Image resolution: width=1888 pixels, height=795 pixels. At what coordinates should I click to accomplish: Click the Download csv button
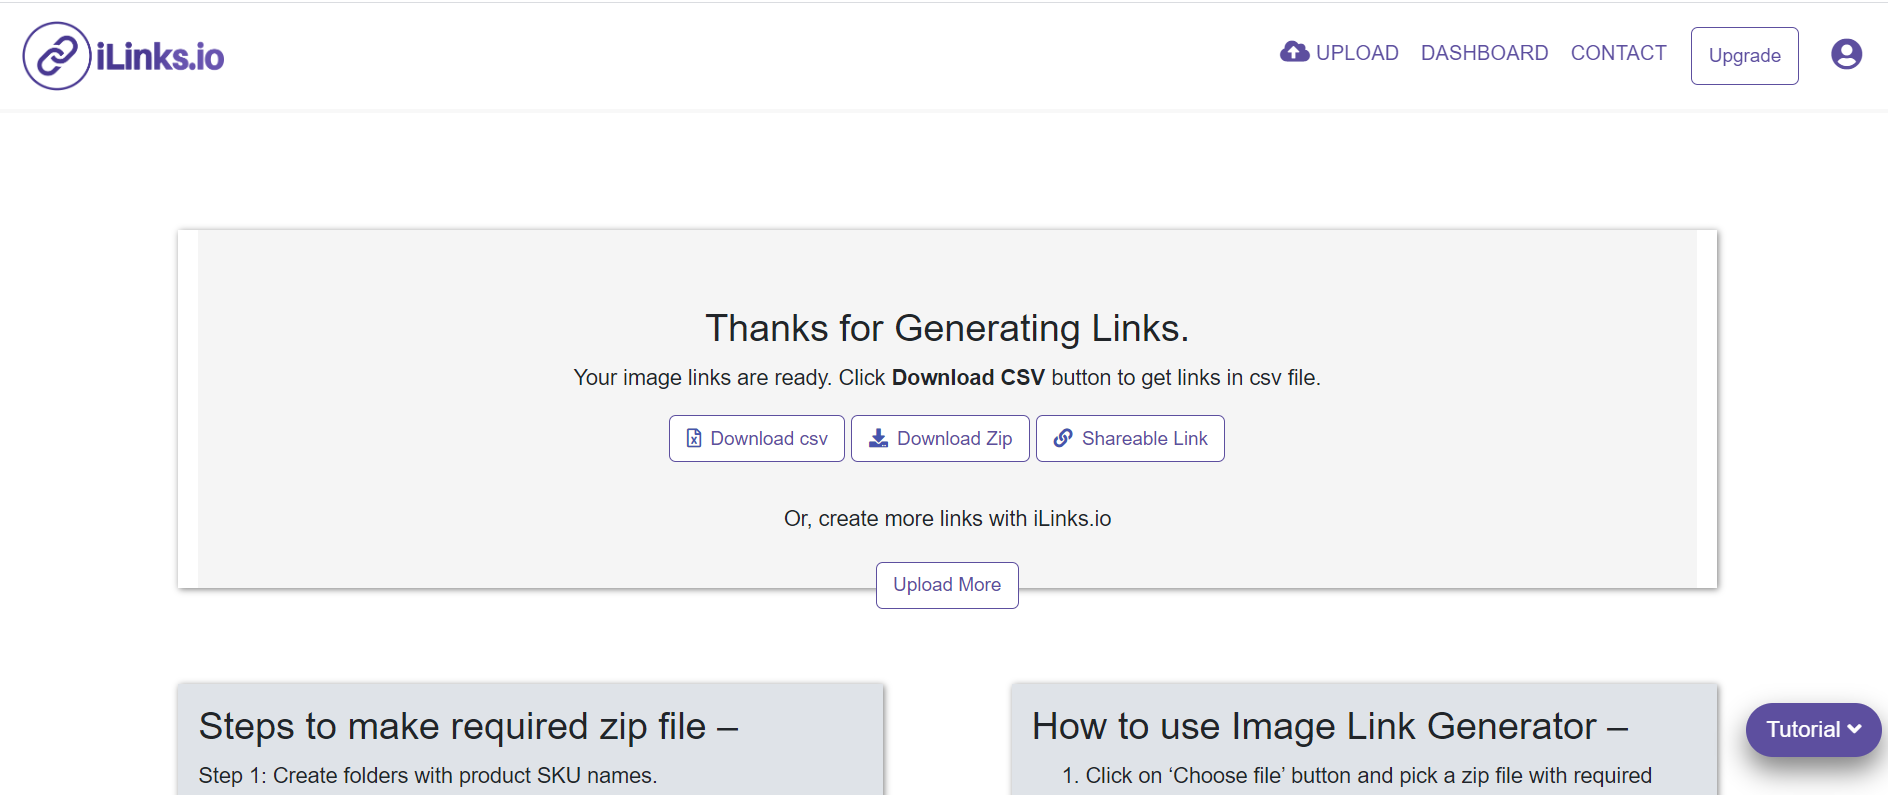(x=757, y=438)
